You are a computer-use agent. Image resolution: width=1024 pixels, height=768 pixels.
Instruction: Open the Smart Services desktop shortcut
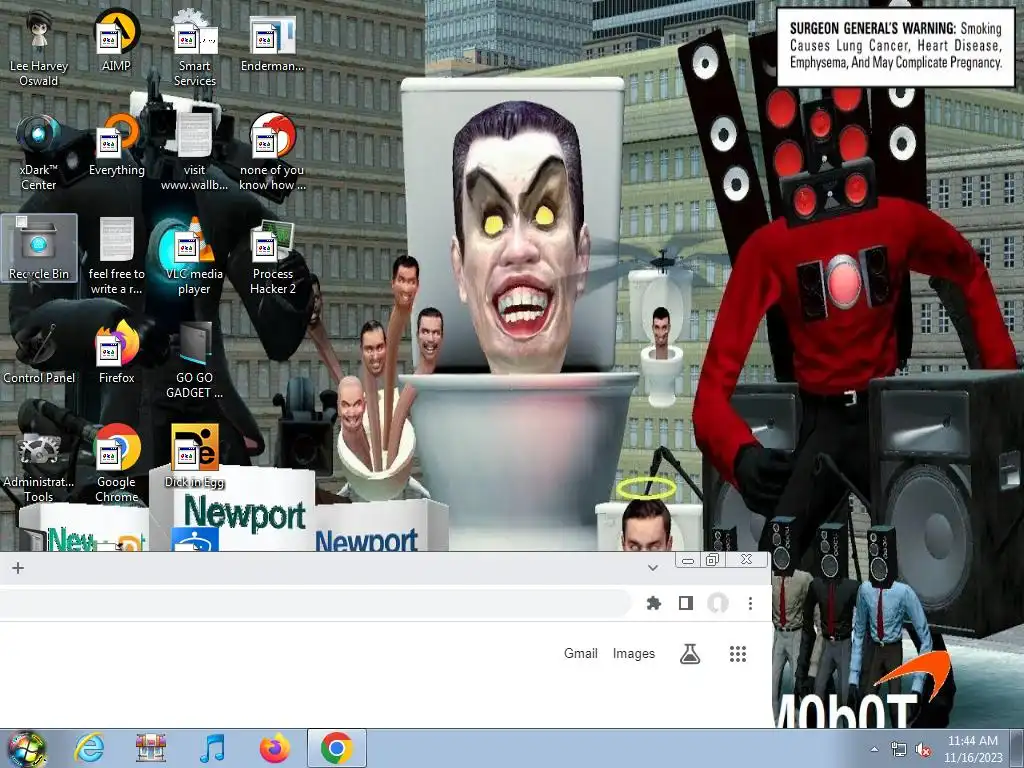click(195, 49)
